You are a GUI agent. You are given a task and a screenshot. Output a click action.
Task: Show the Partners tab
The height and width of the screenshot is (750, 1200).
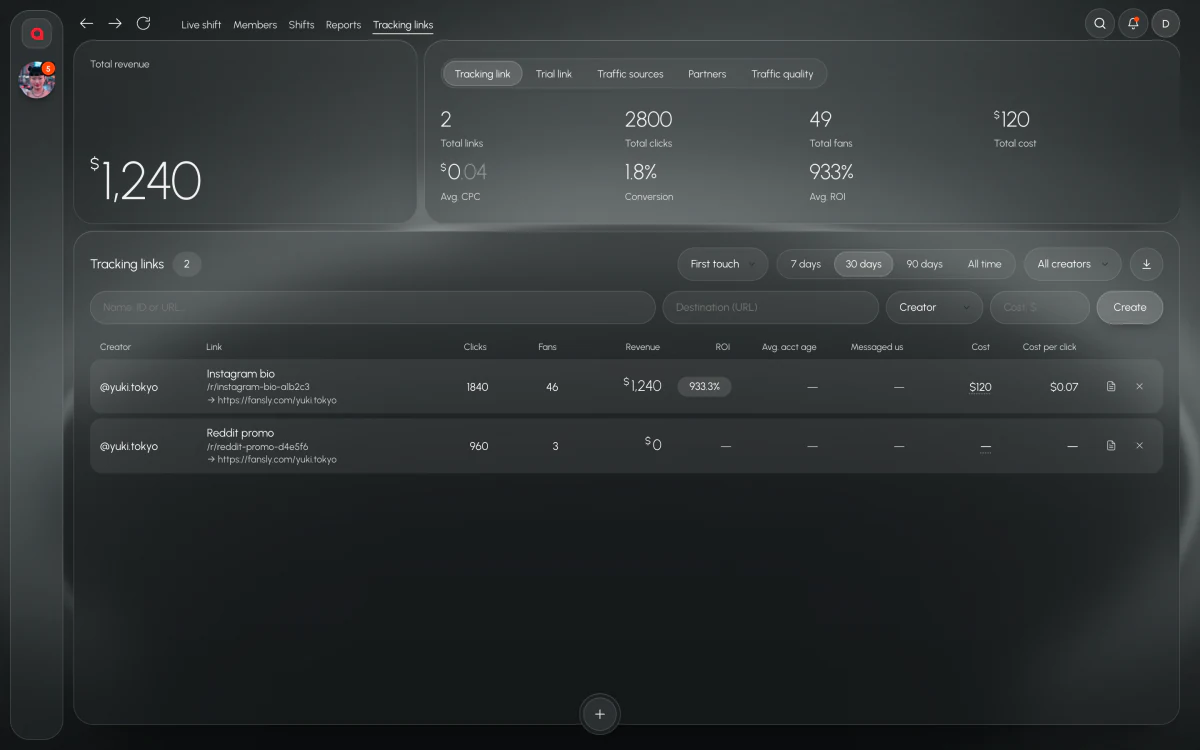coord(707,74)
